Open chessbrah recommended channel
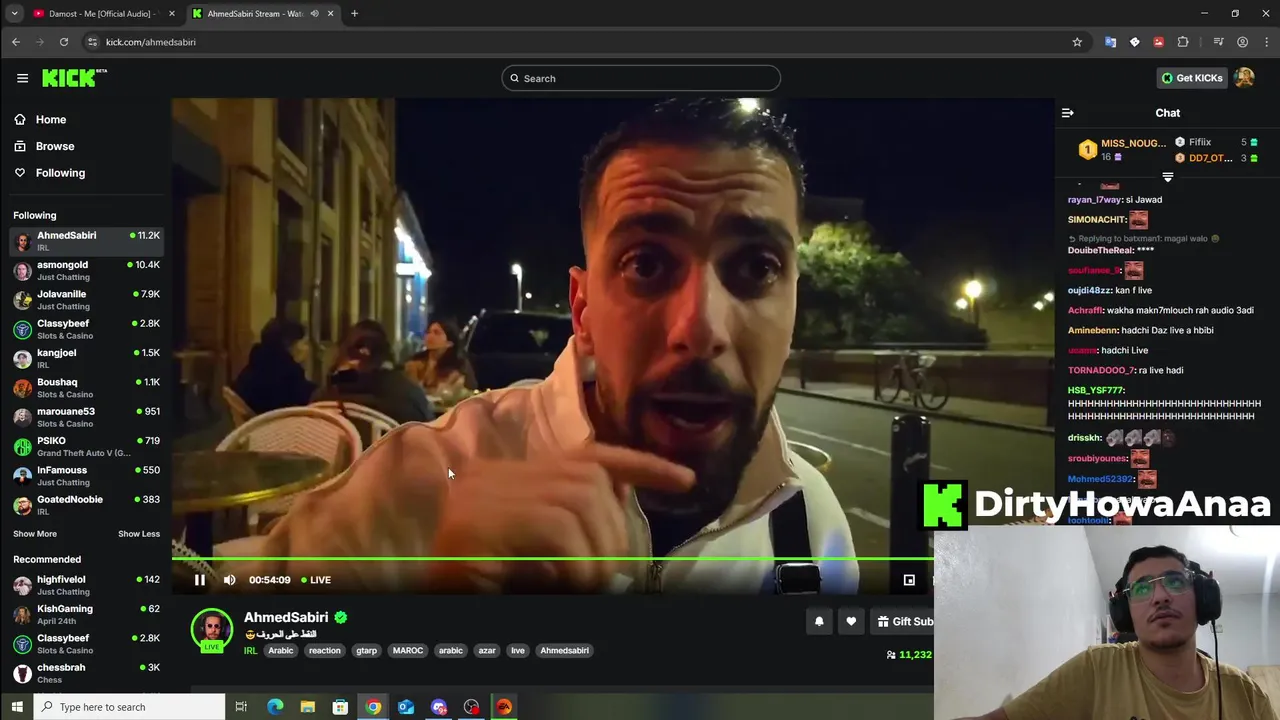Image resolution: width=1280 pixels, height=720 pixels. pos(86,673)
